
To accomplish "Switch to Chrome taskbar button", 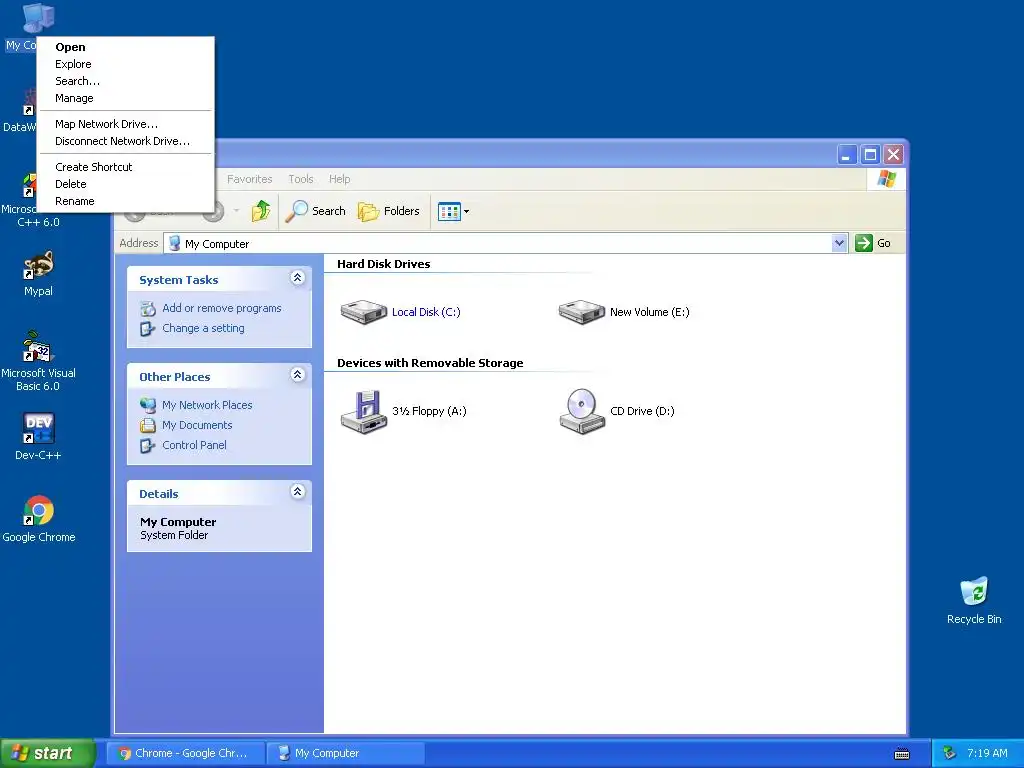I will [x=186, y=753].
